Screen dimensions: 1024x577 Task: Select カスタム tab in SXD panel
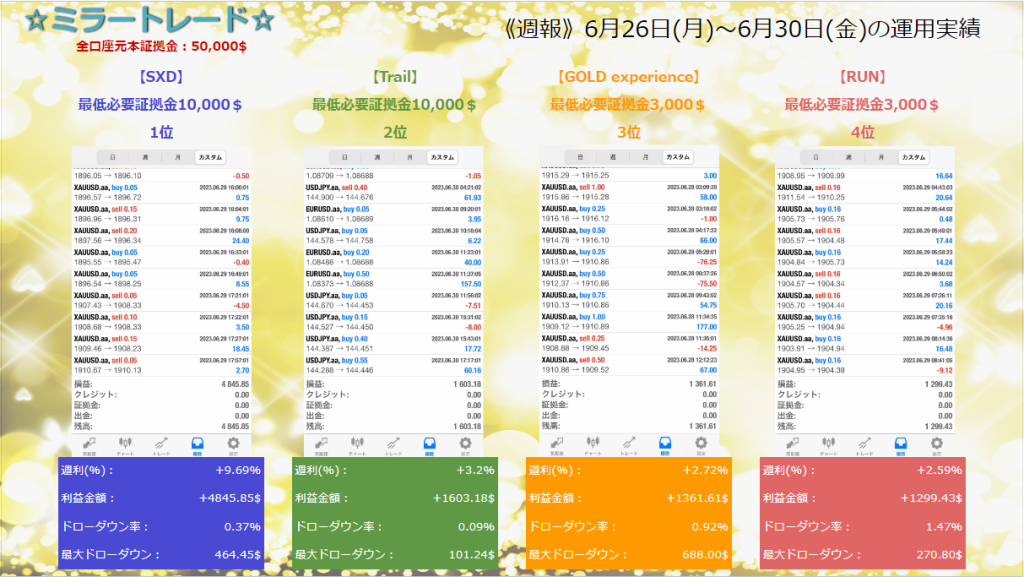click(209, 157)
